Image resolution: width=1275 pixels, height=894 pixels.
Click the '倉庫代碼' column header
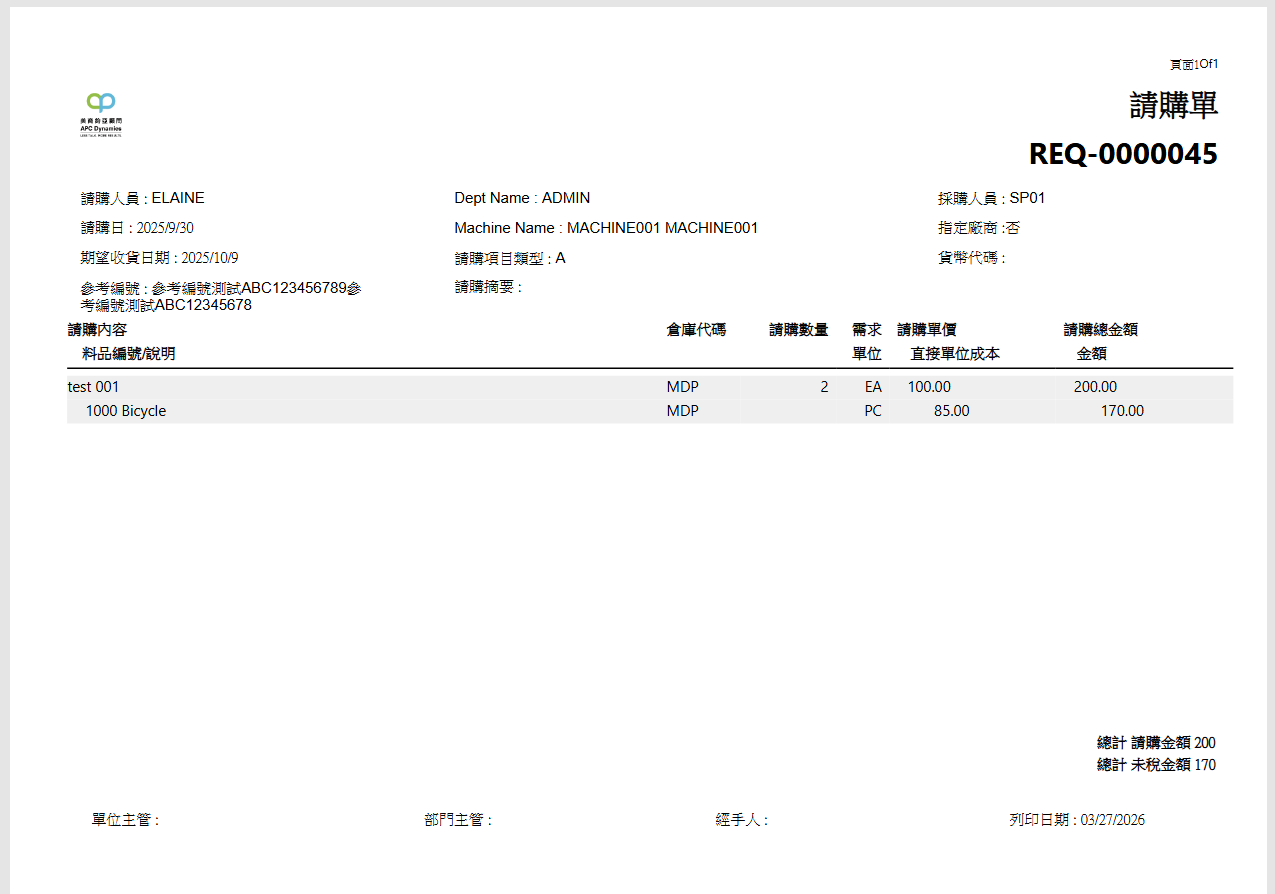[x=696, y=330]
